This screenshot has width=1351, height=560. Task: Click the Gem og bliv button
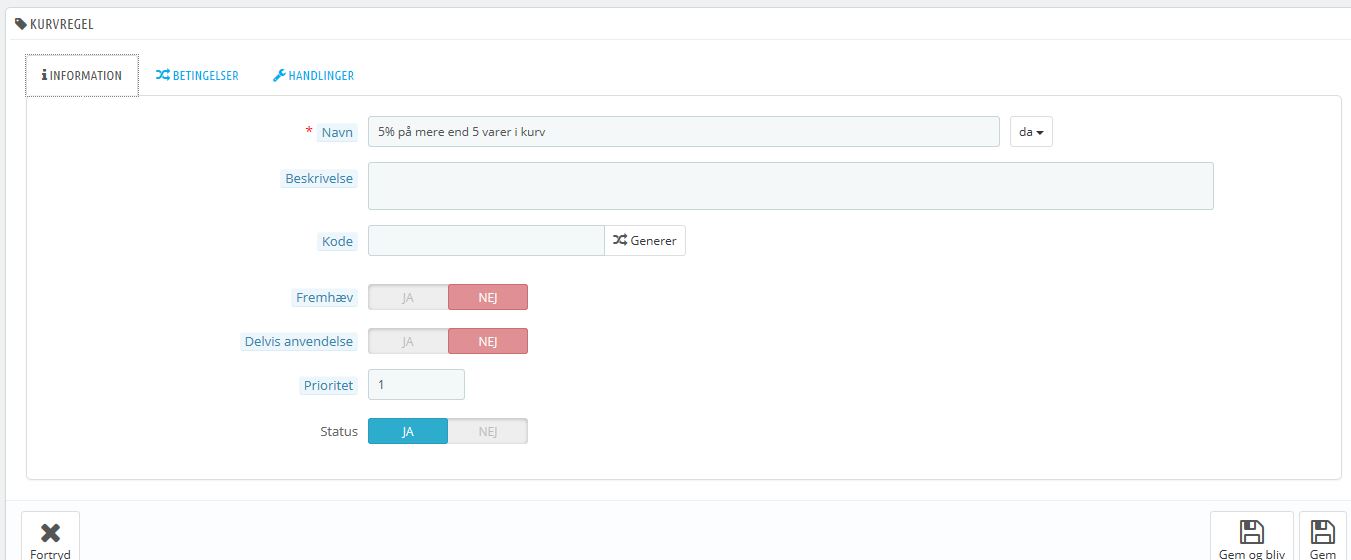[1251, 537]
